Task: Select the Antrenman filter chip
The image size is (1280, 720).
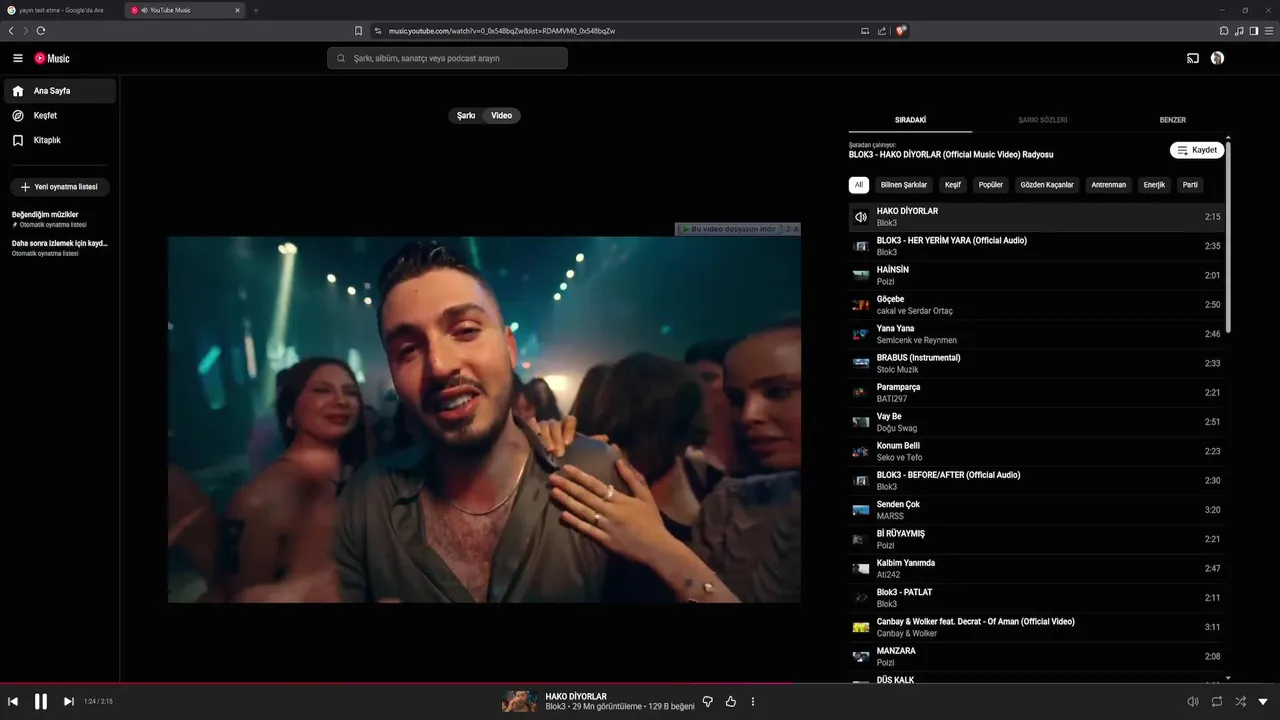Action: [1109, 185]
